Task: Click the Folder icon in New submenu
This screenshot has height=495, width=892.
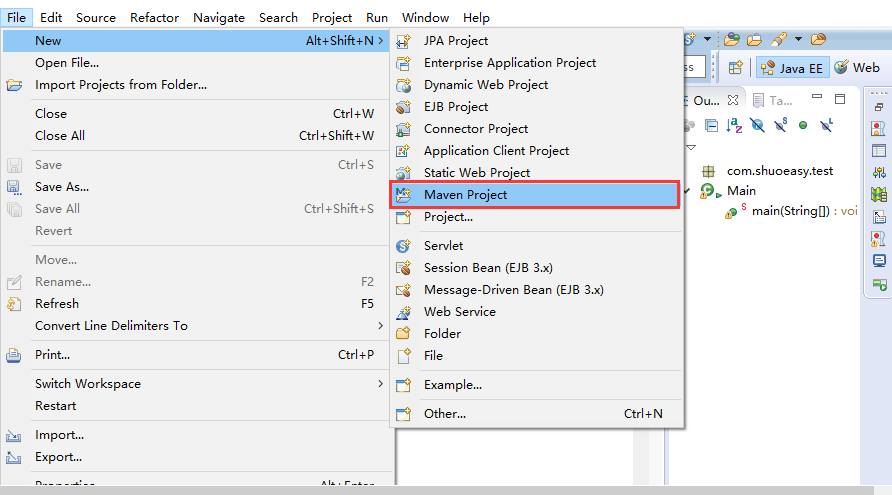Action: 403,334
